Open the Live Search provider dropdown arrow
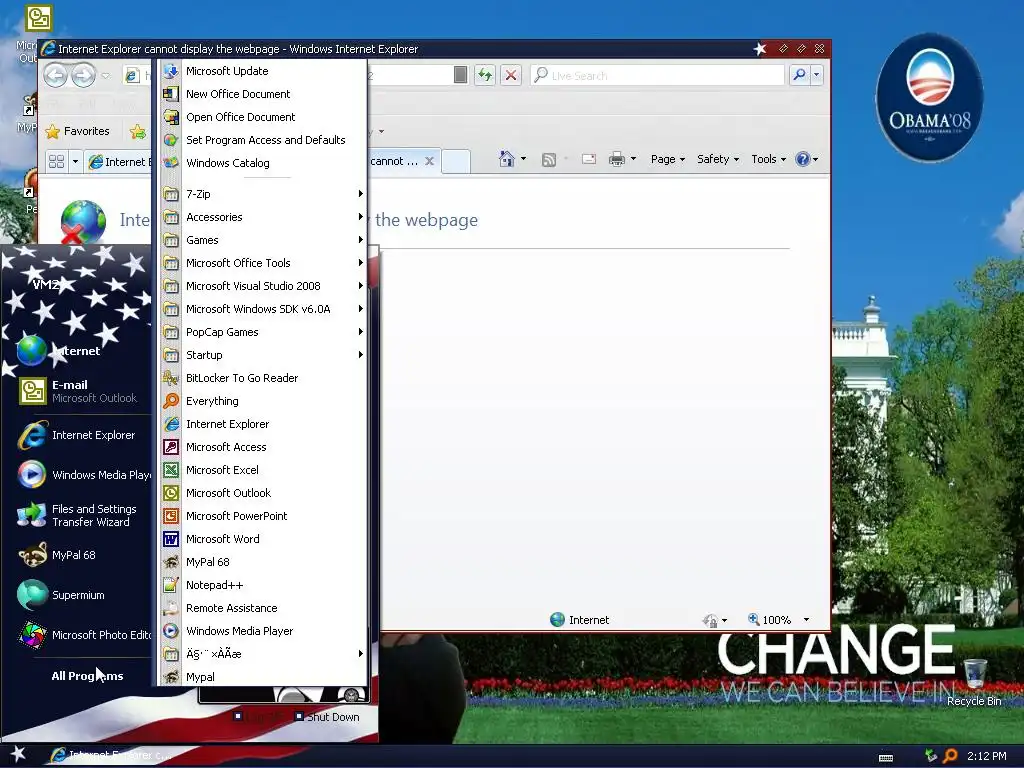Viewport: 1024px width, 768px height. [x=816, y=75]
